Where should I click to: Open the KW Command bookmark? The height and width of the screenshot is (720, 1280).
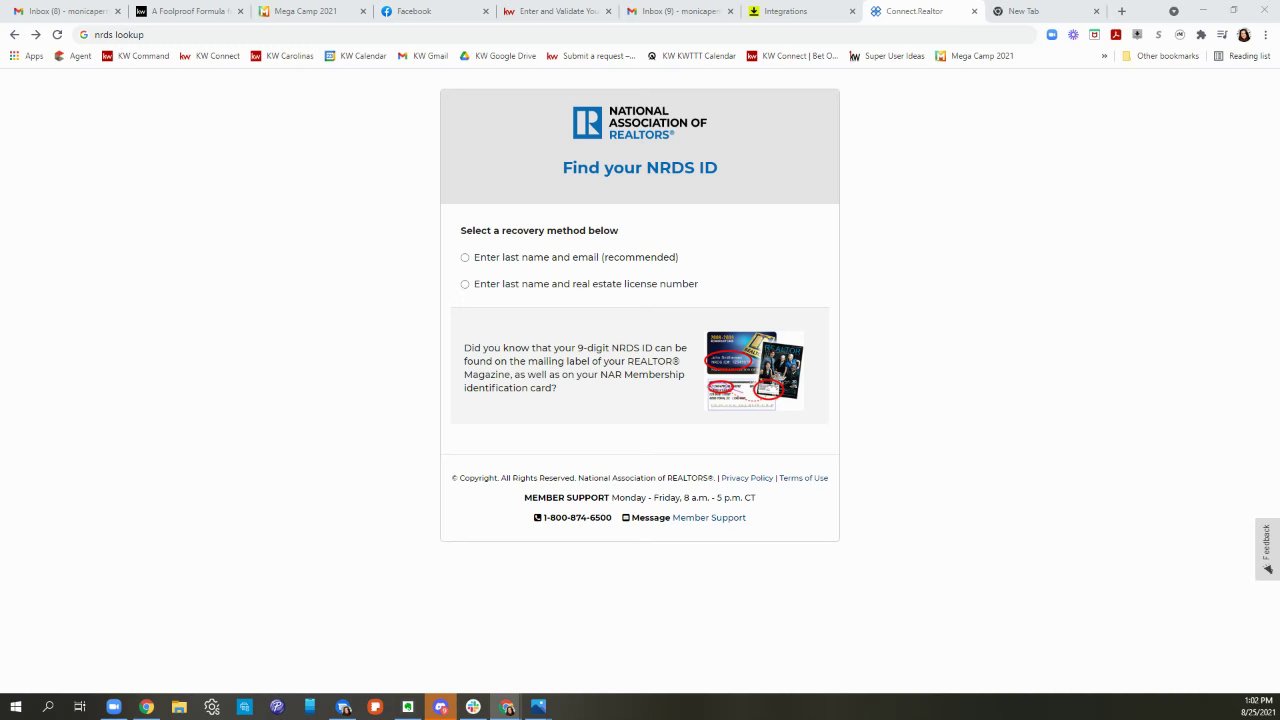[136, 56]
